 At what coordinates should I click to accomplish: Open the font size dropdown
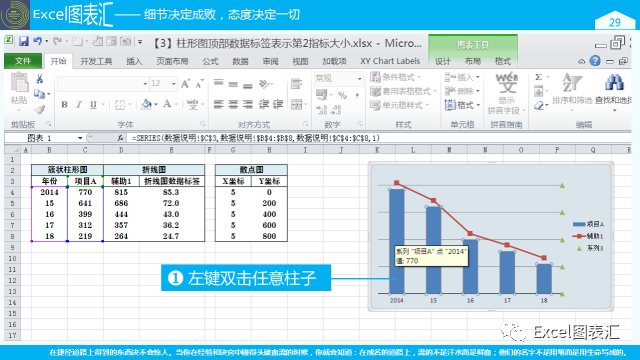[173, 84]
